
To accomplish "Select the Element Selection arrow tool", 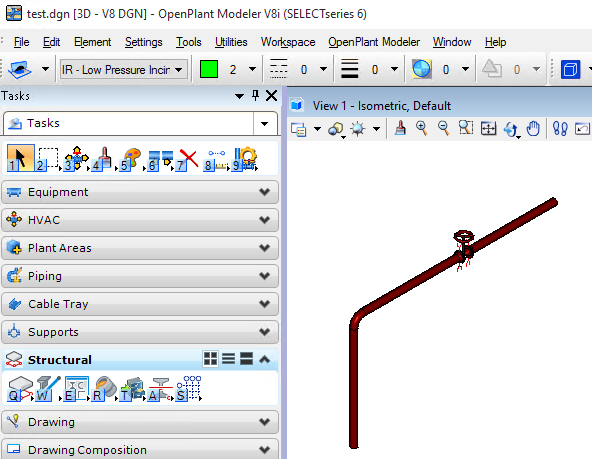I will click(x=20, y=158).
